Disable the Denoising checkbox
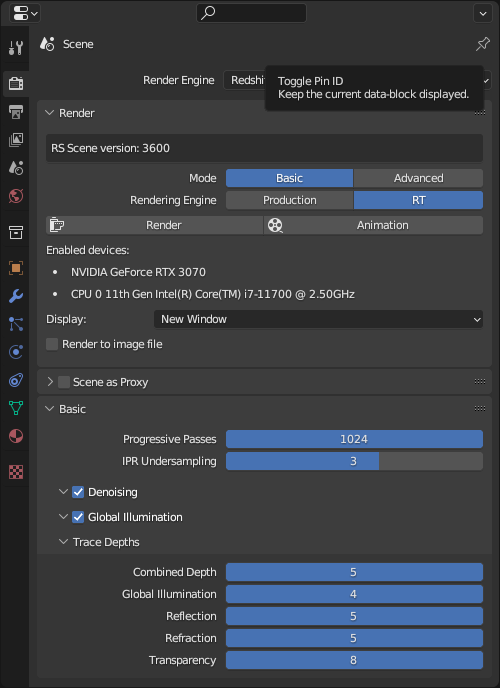The width and height of the screenshot is (500, 688). tap(78, 492)
